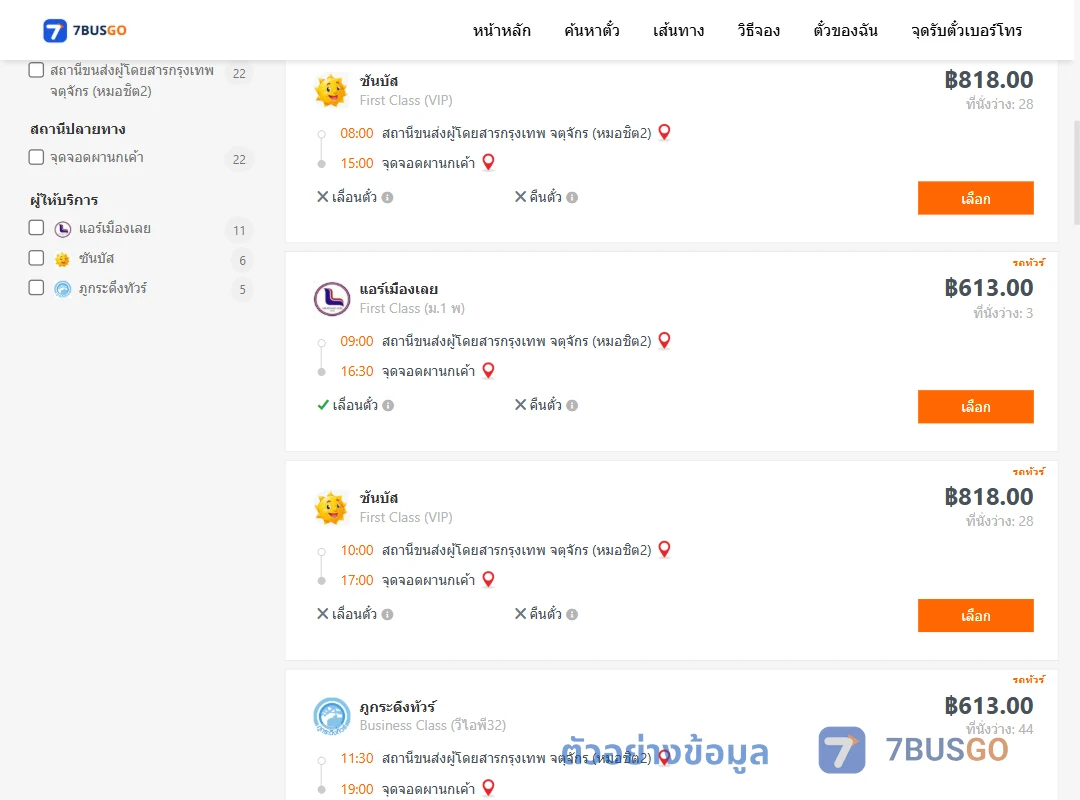Click the ฿613.00 price on the 09:00 trip
The height and width of the screenshot is (800, 1080).
tap(988, 288)
